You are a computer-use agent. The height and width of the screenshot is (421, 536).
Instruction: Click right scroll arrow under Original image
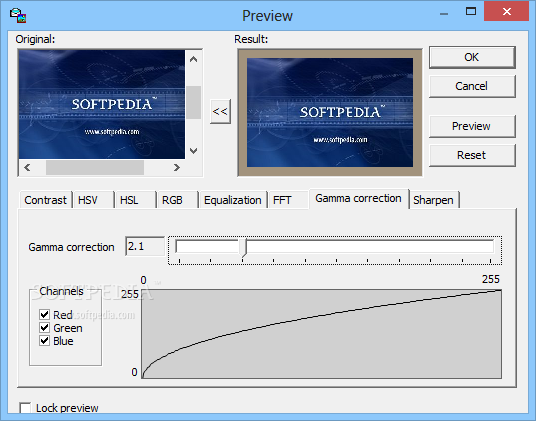[176, 167]
